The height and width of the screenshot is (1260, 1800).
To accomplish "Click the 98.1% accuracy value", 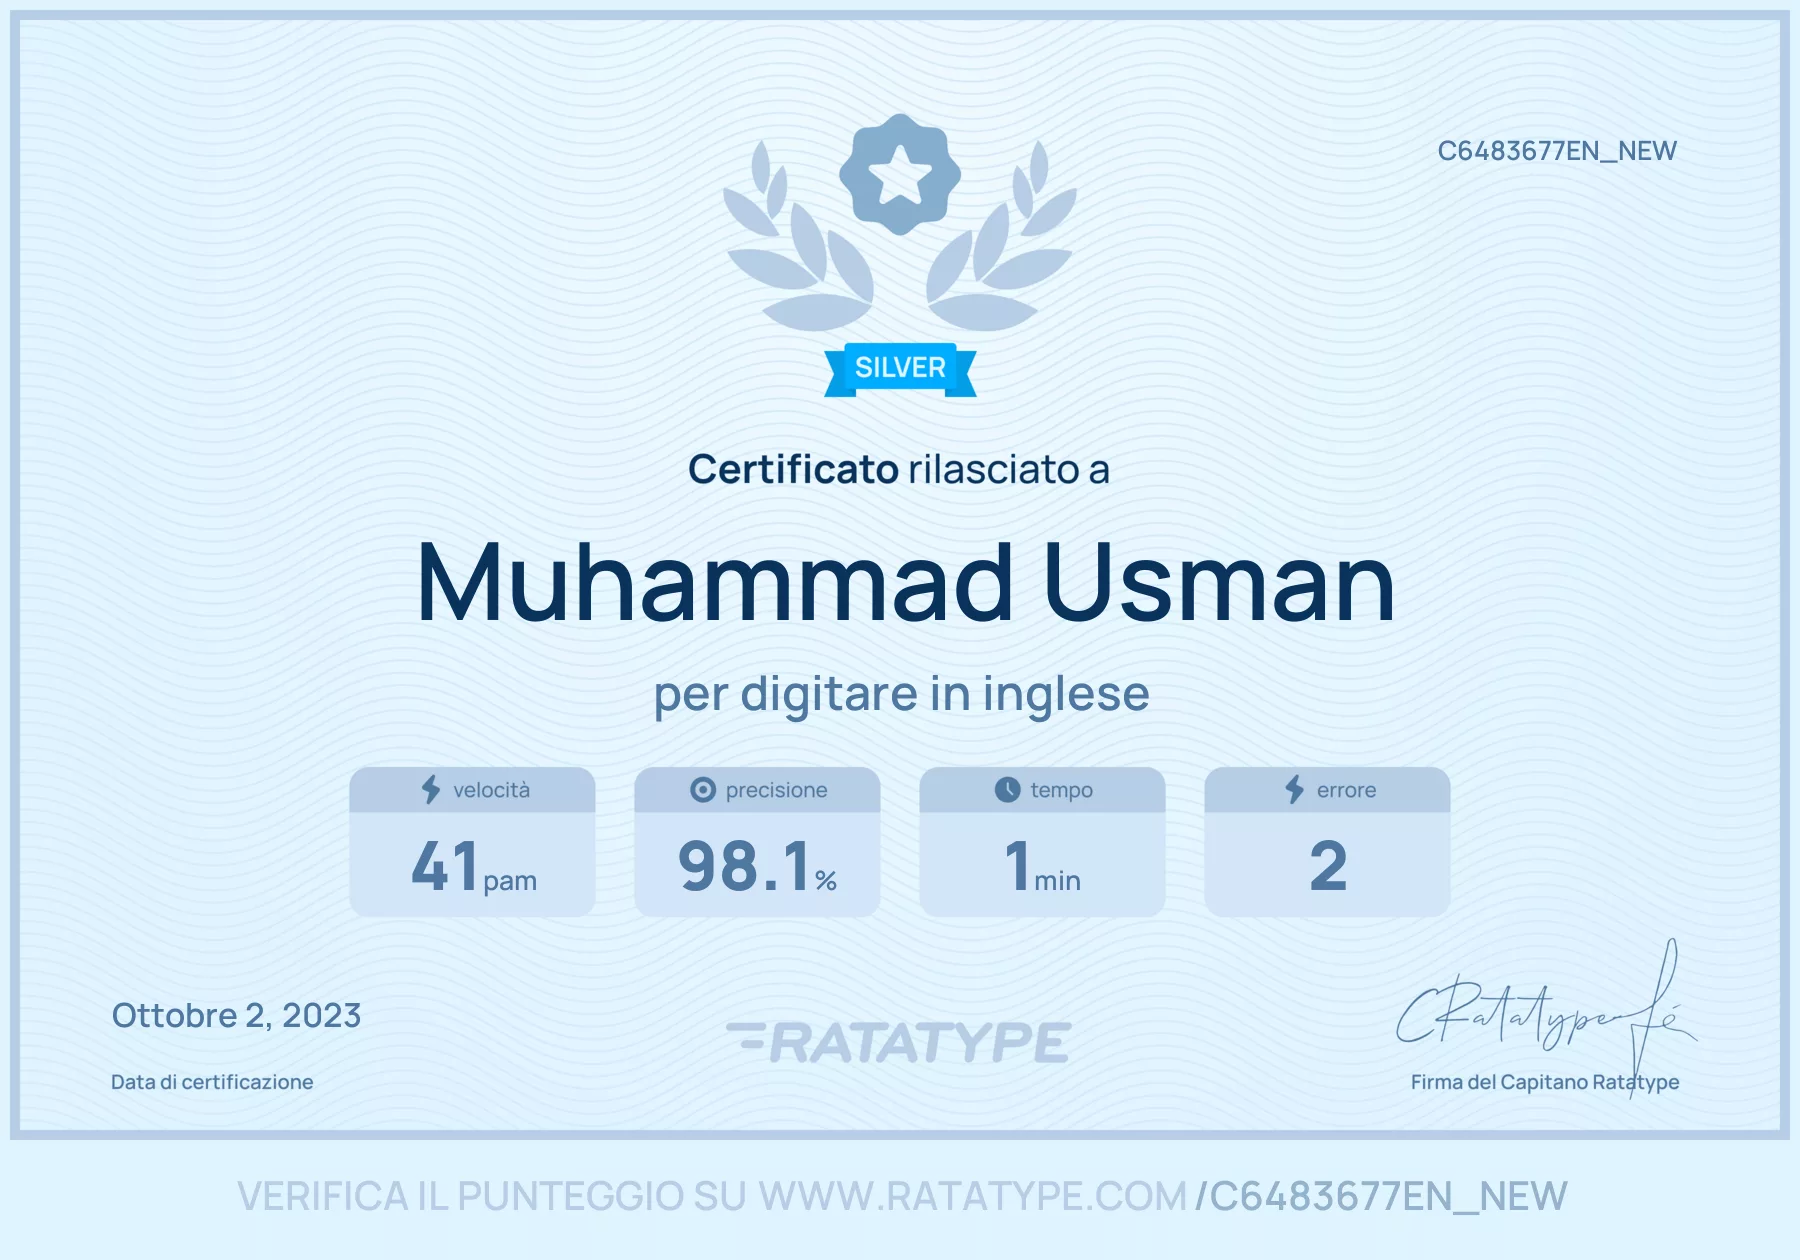I will 757,866.
